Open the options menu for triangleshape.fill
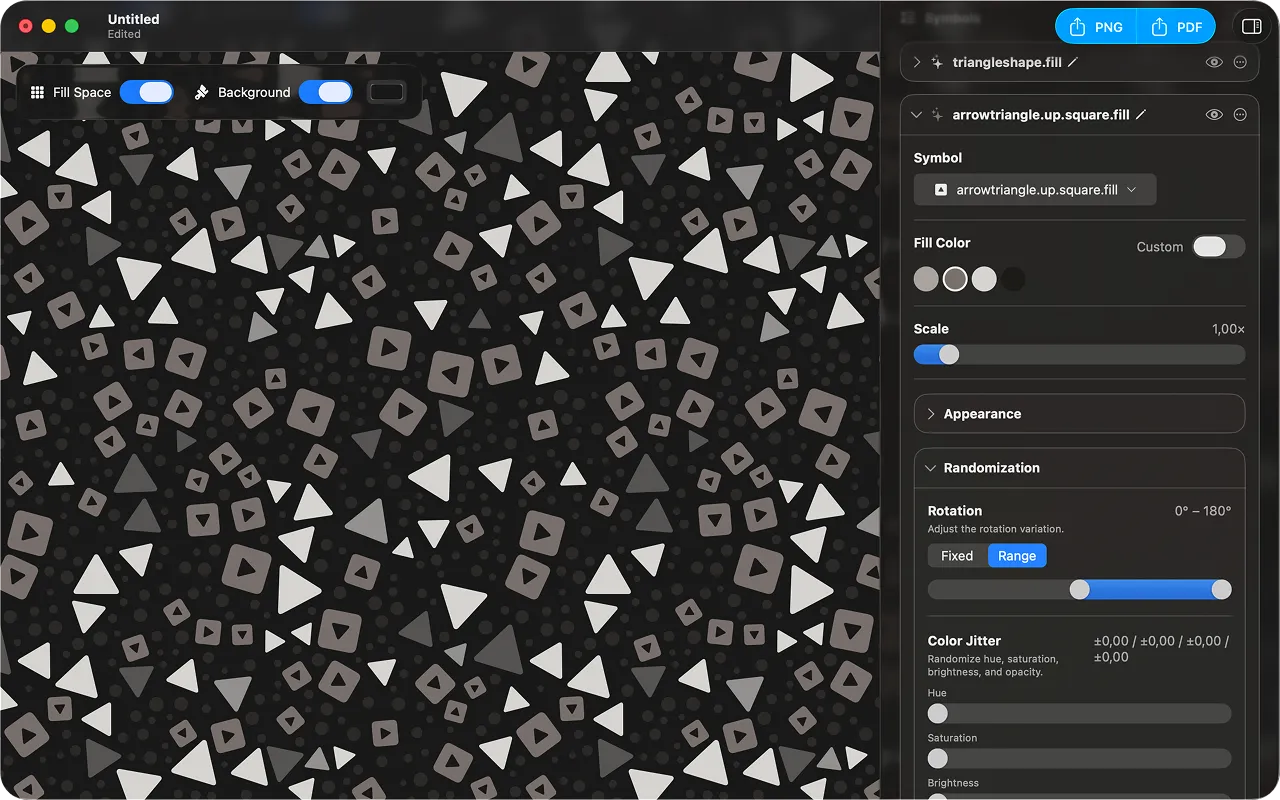This screenshot has width=1280, height=800. pyautogui.click(x=1240, y=62)
